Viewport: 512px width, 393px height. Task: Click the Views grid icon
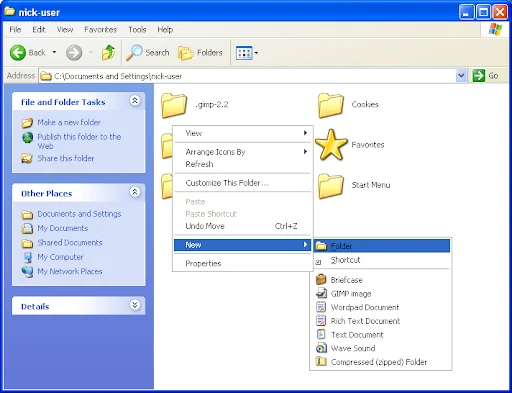click(x=244, y=53)
